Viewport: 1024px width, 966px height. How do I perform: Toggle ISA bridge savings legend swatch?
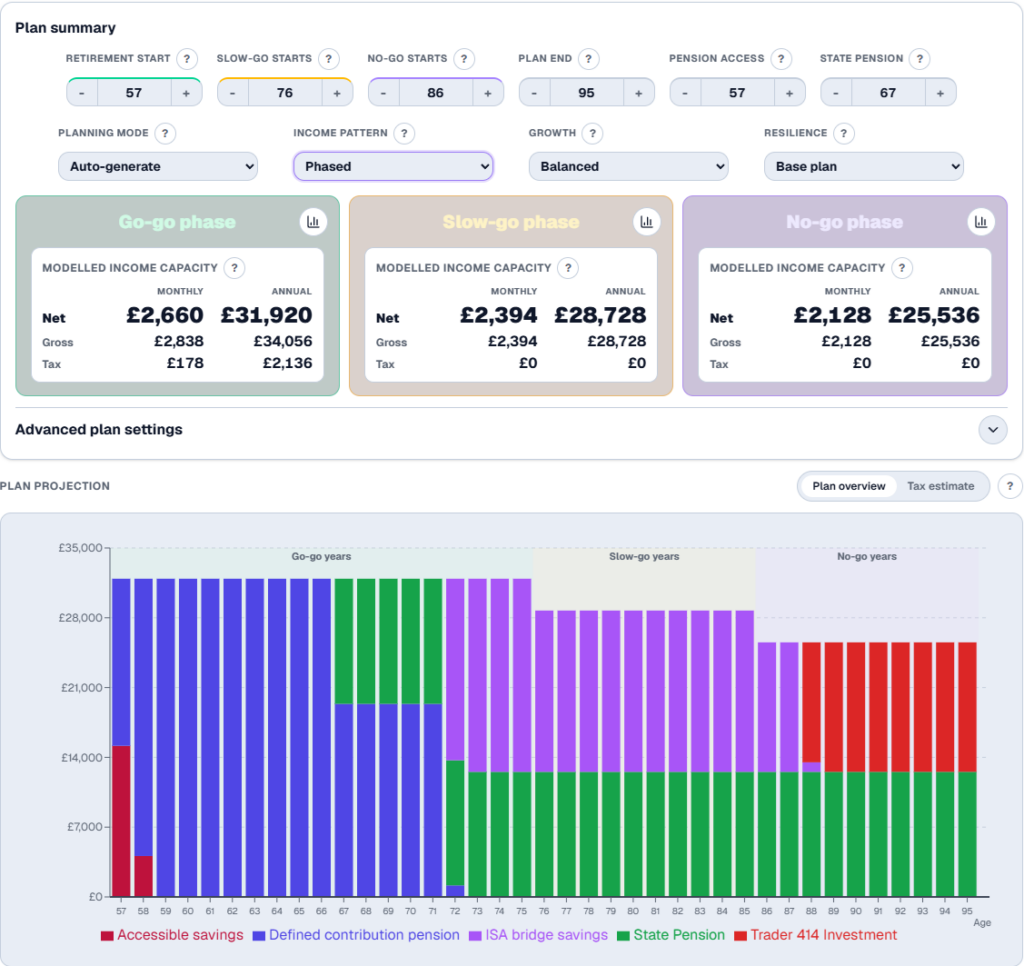[x=475, y=936]
